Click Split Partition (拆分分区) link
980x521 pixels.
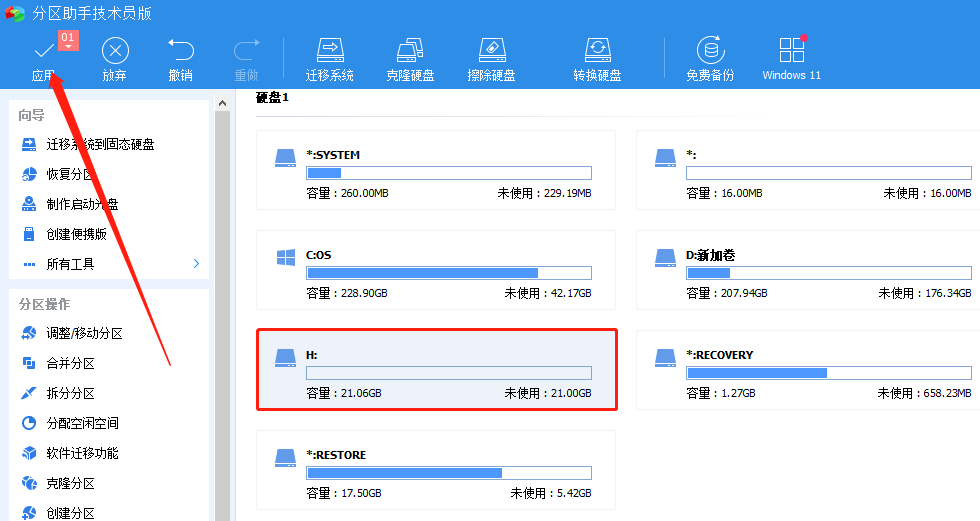pos(70,393)
